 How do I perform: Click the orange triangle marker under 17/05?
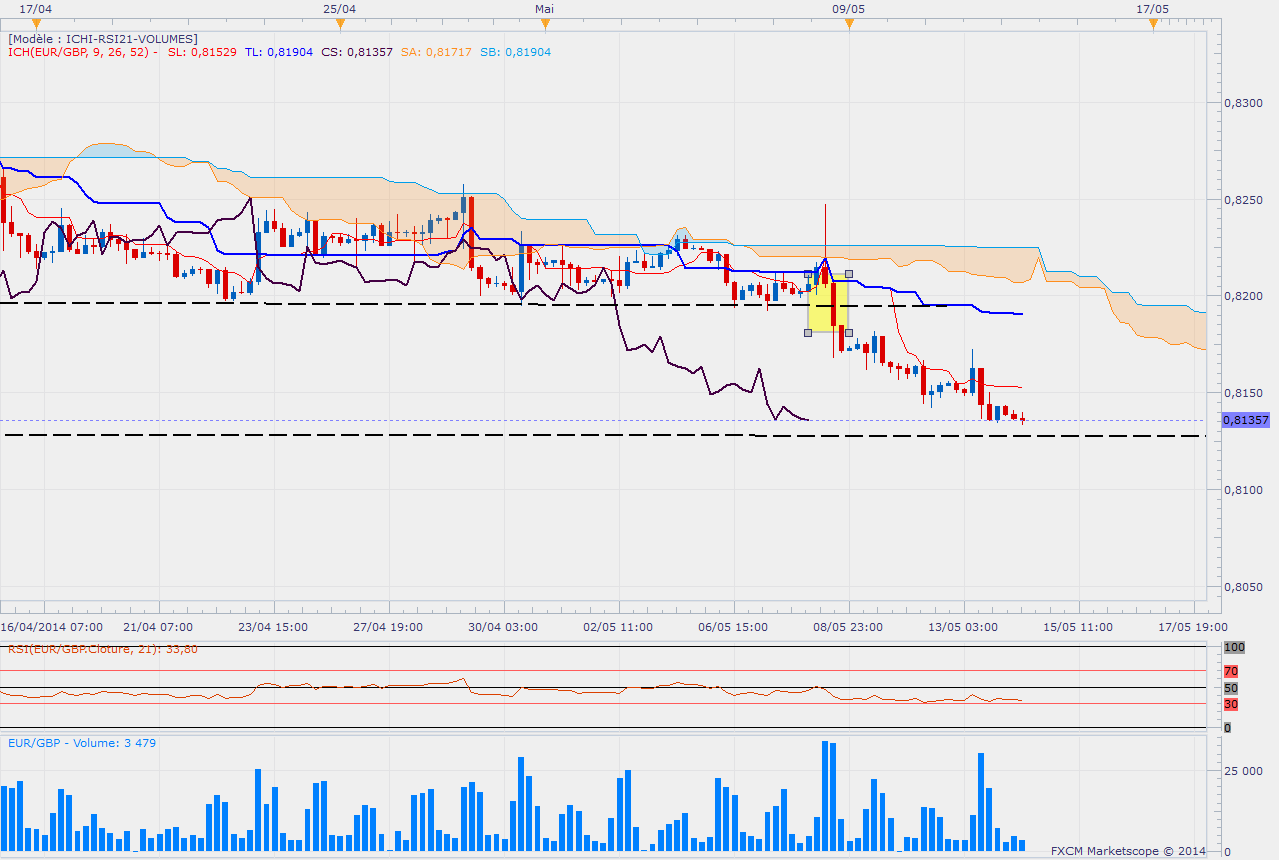click(1153, 23)
